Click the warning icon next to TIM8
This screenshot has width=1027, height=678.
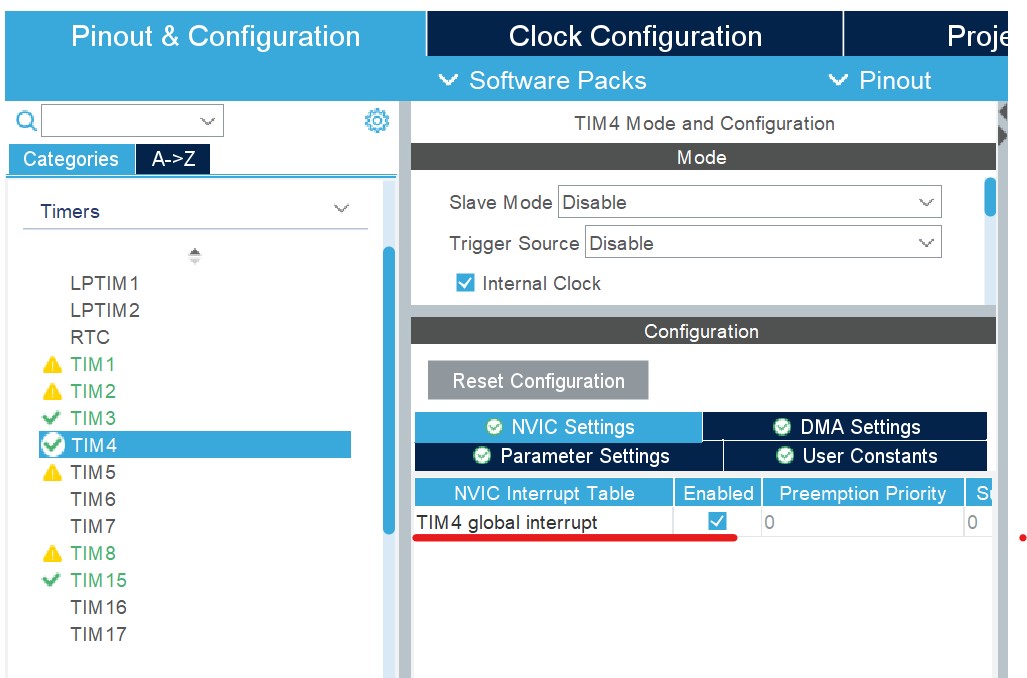tap(52, 553)
